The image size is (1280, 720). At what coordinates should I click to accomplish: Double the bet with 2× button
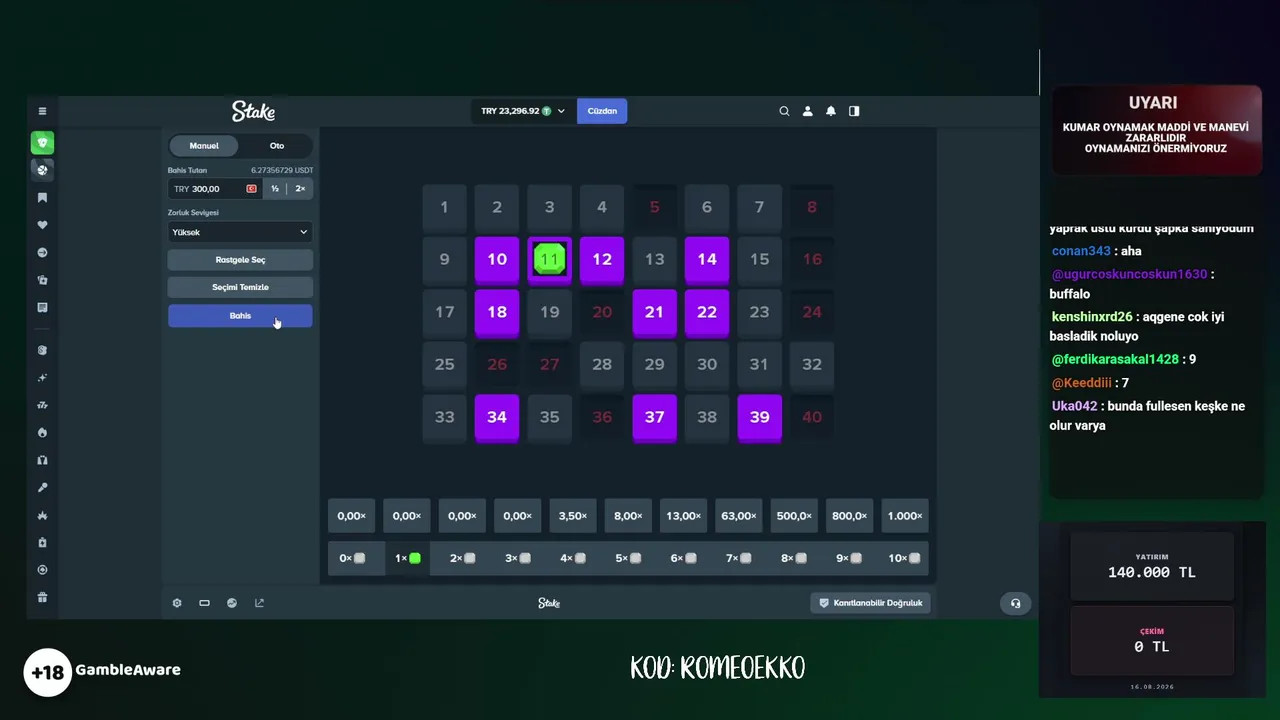tap(300, 189)
